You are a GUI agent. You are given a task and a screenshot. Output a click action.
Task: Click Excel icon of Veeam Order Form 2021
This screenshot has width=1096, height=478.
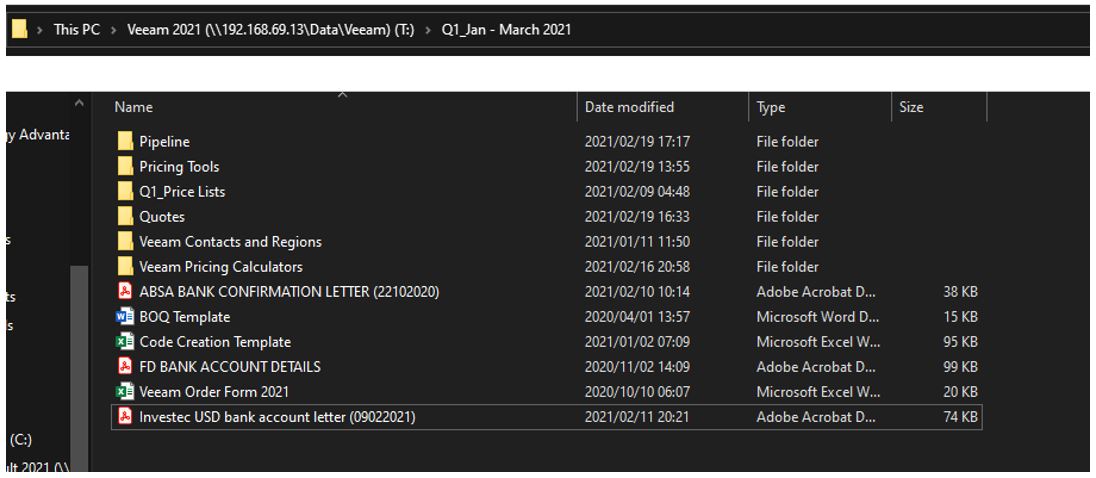pos(125,392)
